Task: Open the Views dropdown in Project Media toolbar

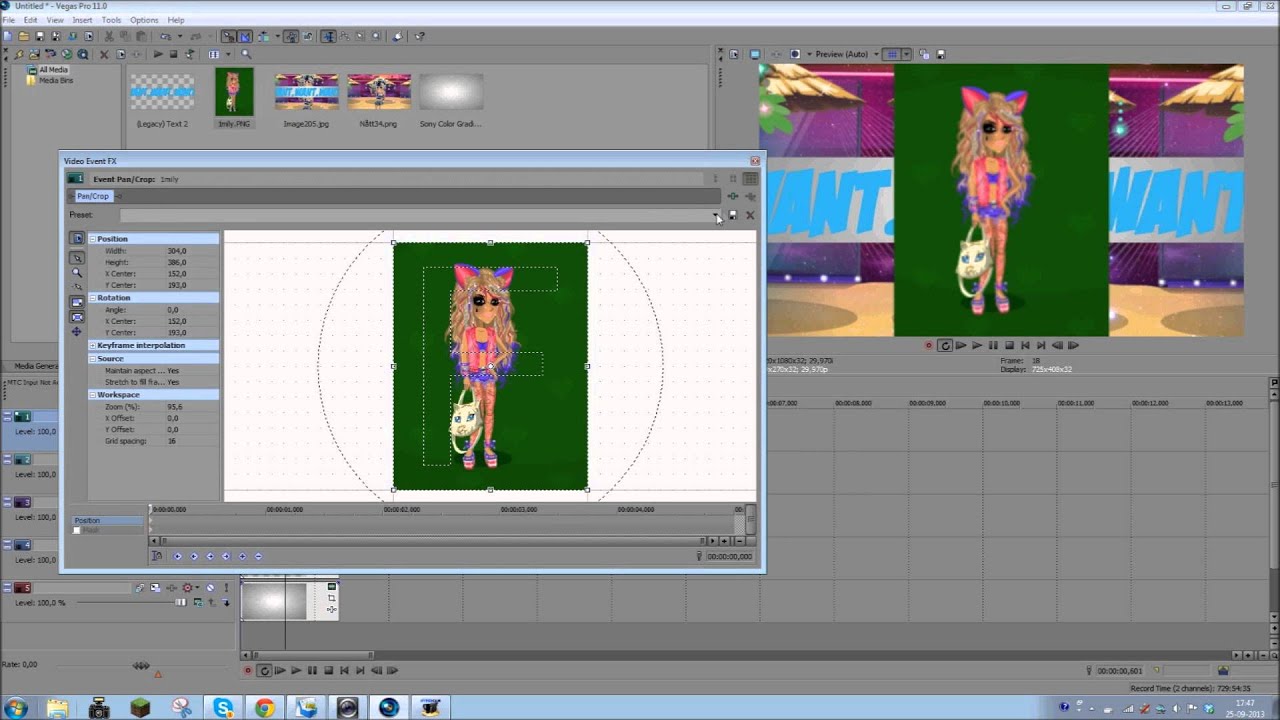Action: pyautogui.click(x=228, y=54)
